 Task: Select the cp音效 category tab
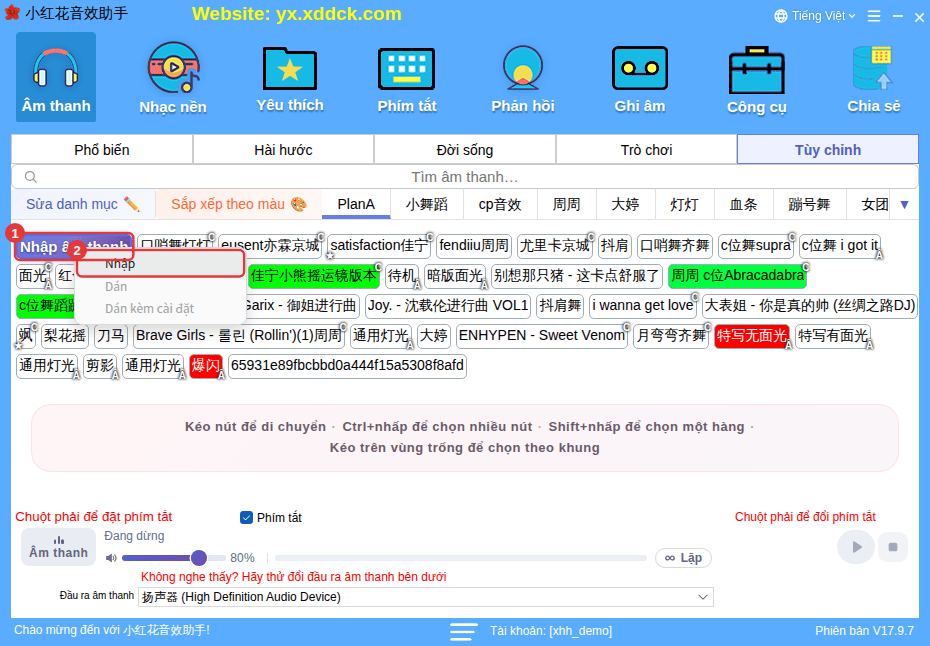click(500, 205)
